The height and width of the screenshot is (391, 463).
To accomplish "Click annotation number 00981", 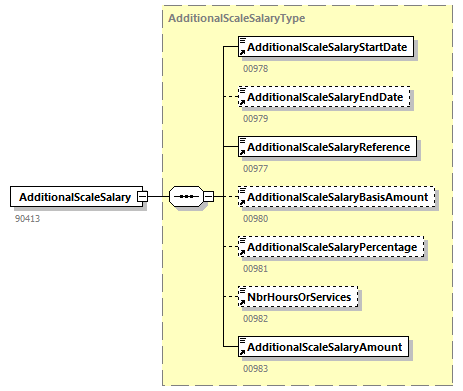I will click(255, 269).
